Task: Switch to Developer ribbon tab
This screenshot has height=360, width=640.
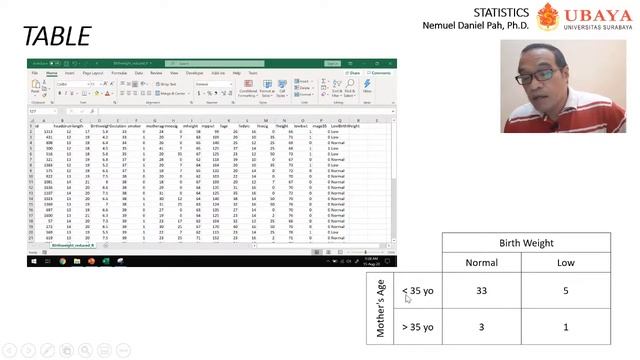Action: tap(194, 73)
